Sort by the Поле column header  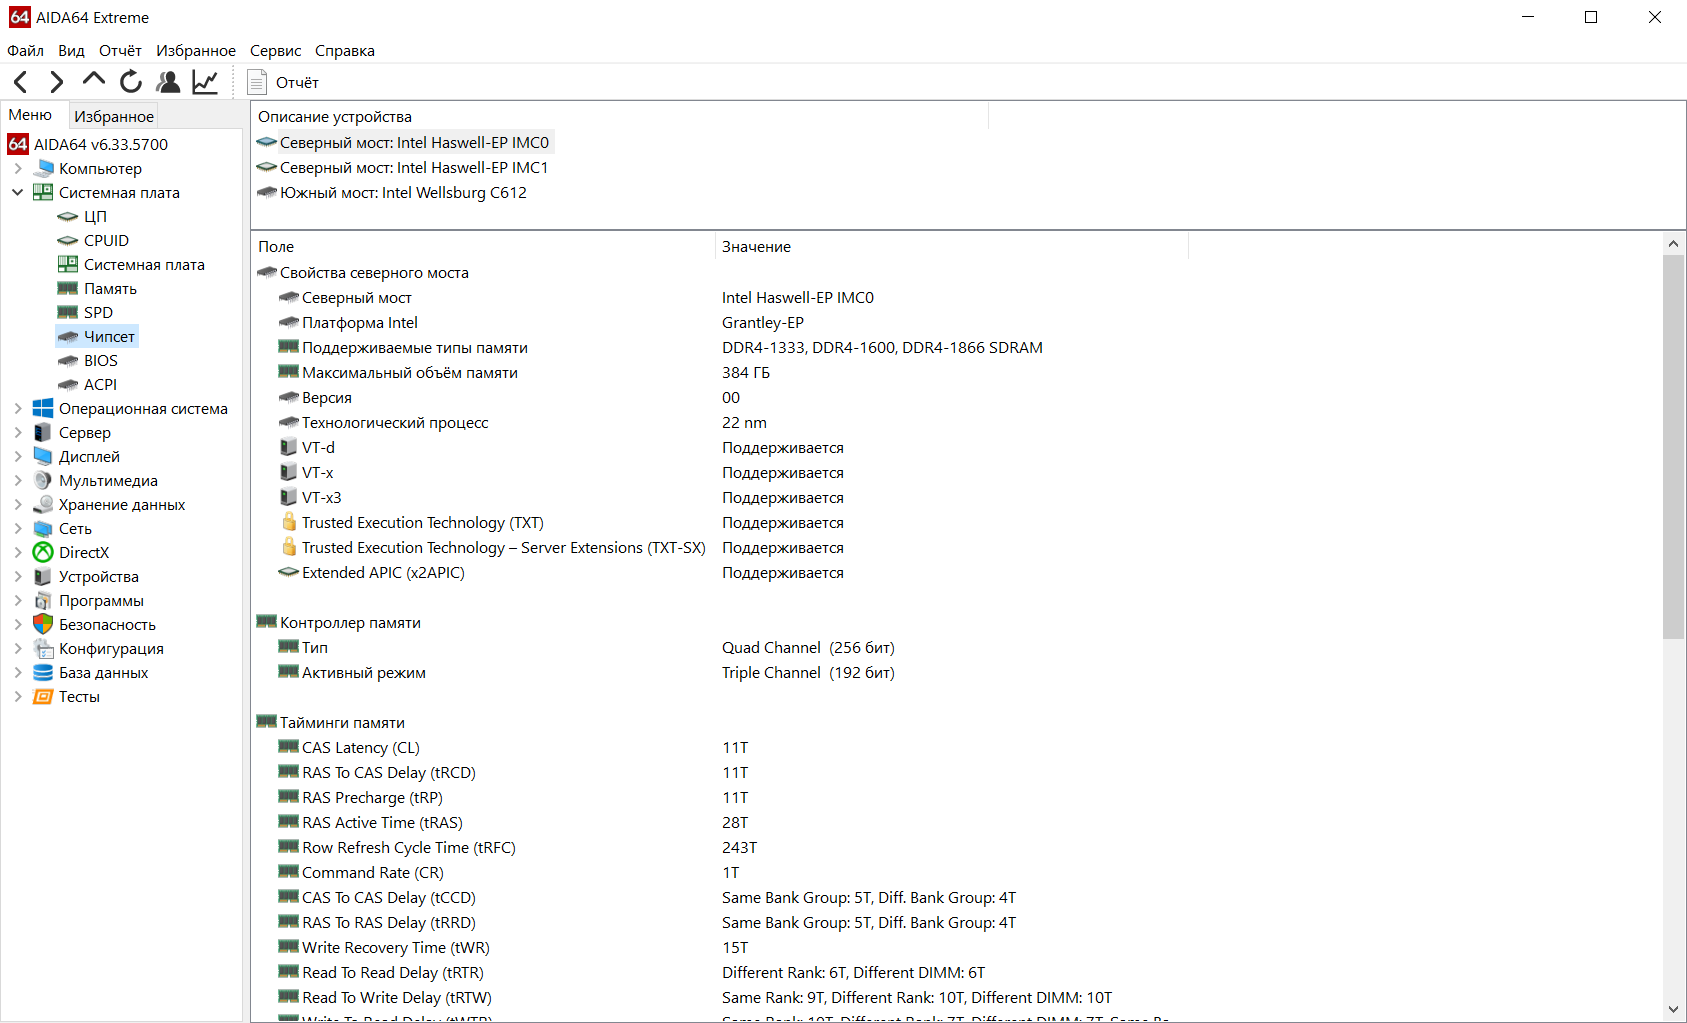click(483, 247)
